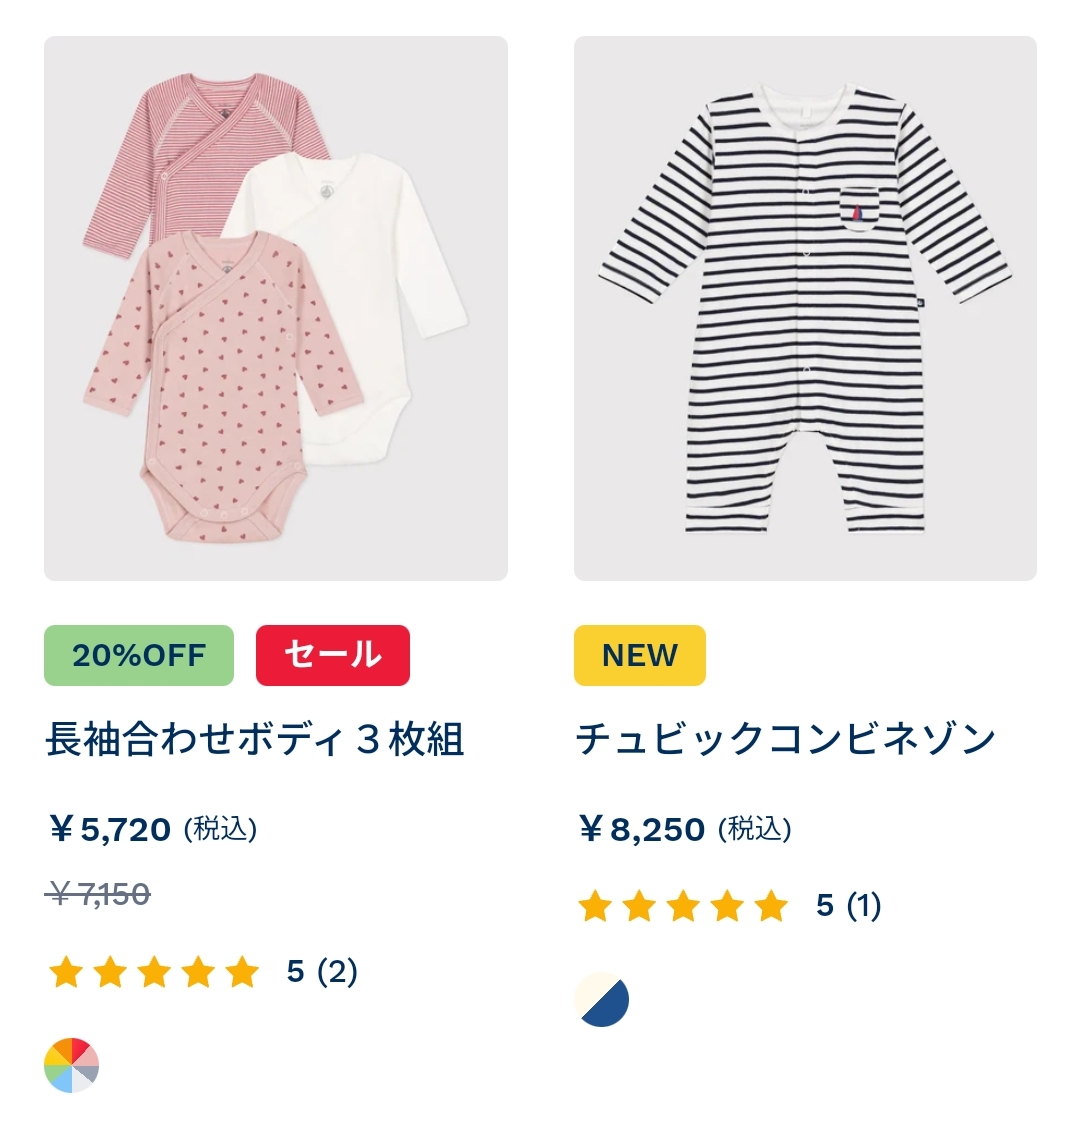This screenshot has width=1080, height=1130.
Task: Click the ¥8,250 price of the jumpsuit
Action: coord(641,829)
